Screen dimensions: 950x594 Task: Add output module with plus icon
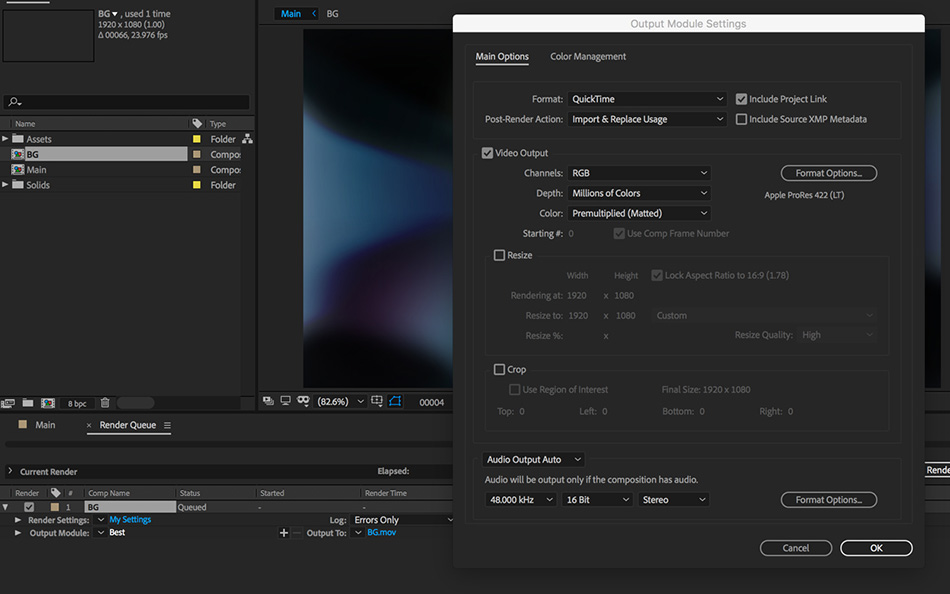pos(284,533)
